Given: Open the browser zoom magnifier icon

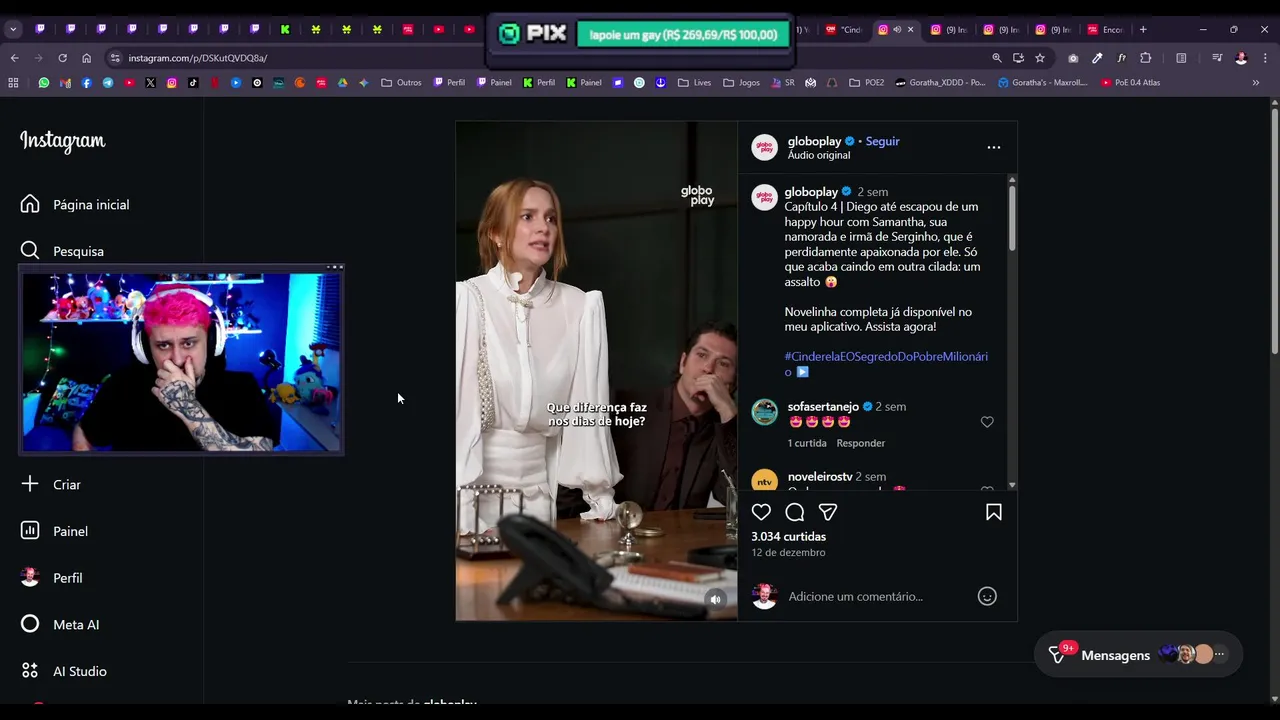Looking at the screenshot, I should 997,58.
